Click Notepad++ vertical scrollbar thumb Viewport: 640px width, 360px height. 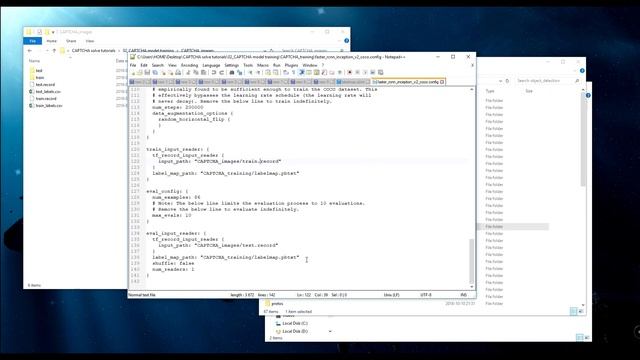pyautogui.click(x=472, y=261)
